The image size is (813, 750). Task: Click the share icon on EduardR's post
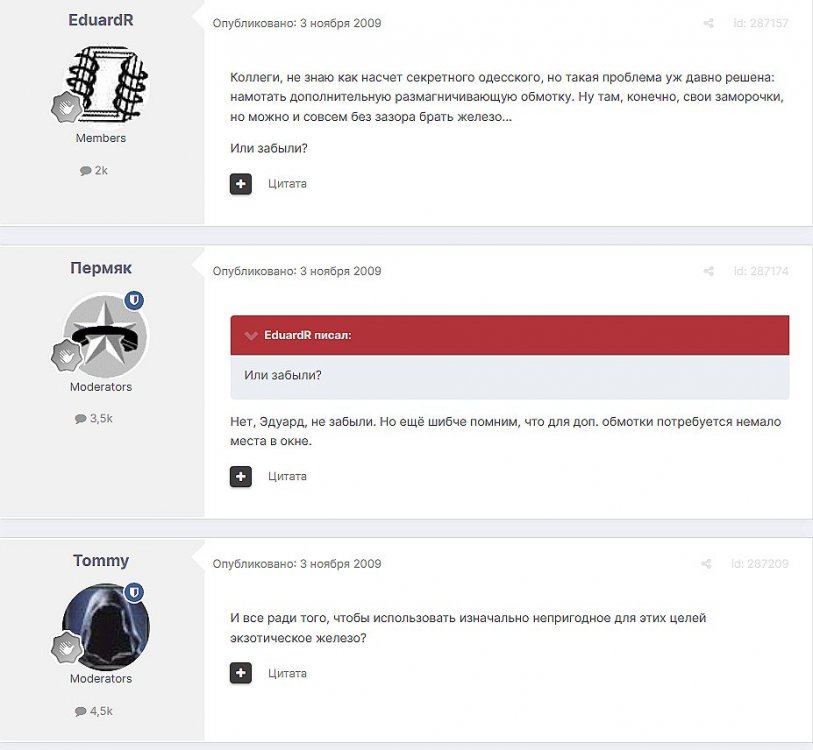(708, 23)
